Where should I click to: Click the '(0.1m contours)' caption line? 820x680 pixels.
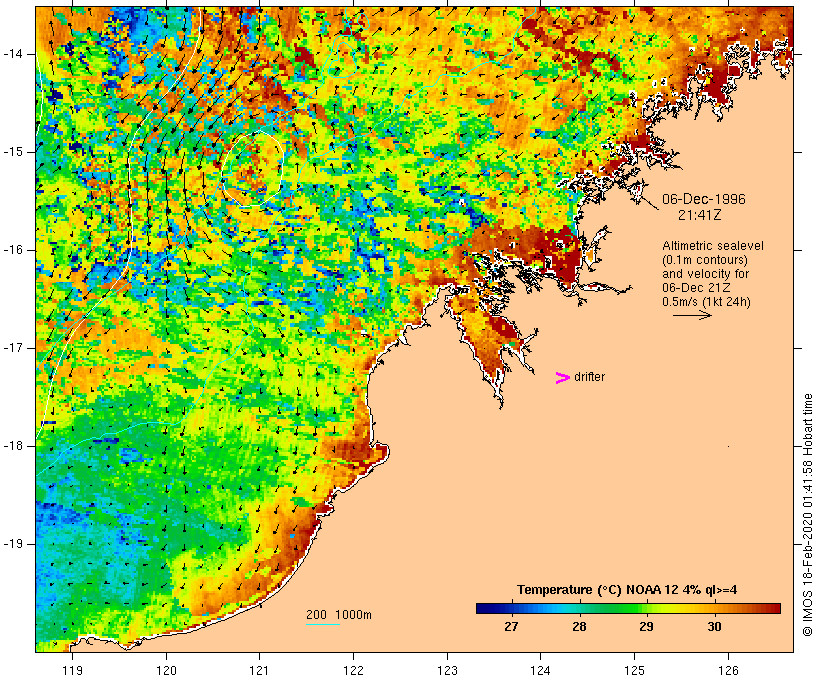[x=704, y=260]
